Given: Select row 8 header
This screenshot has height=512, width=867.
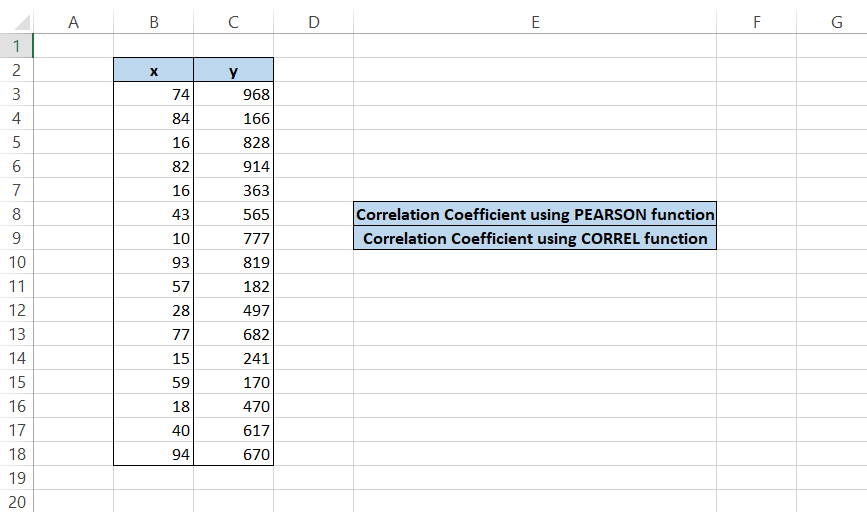Looking at the screenshot, I should 16,214.
